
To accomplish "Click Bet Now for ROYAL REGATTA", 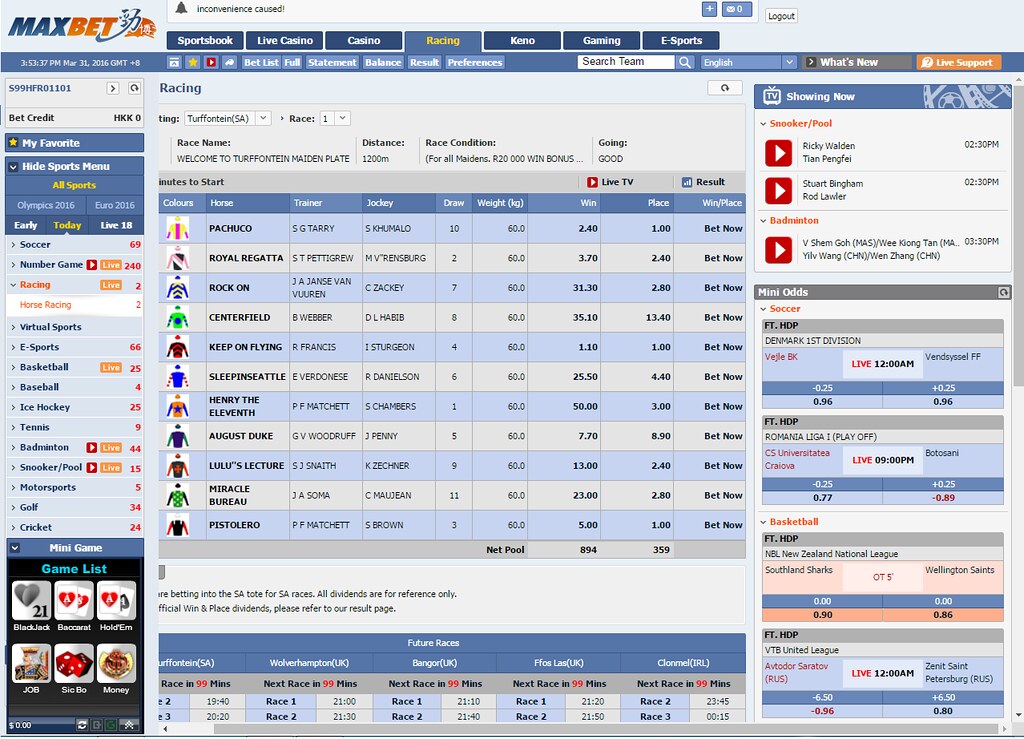I will 723,259.
